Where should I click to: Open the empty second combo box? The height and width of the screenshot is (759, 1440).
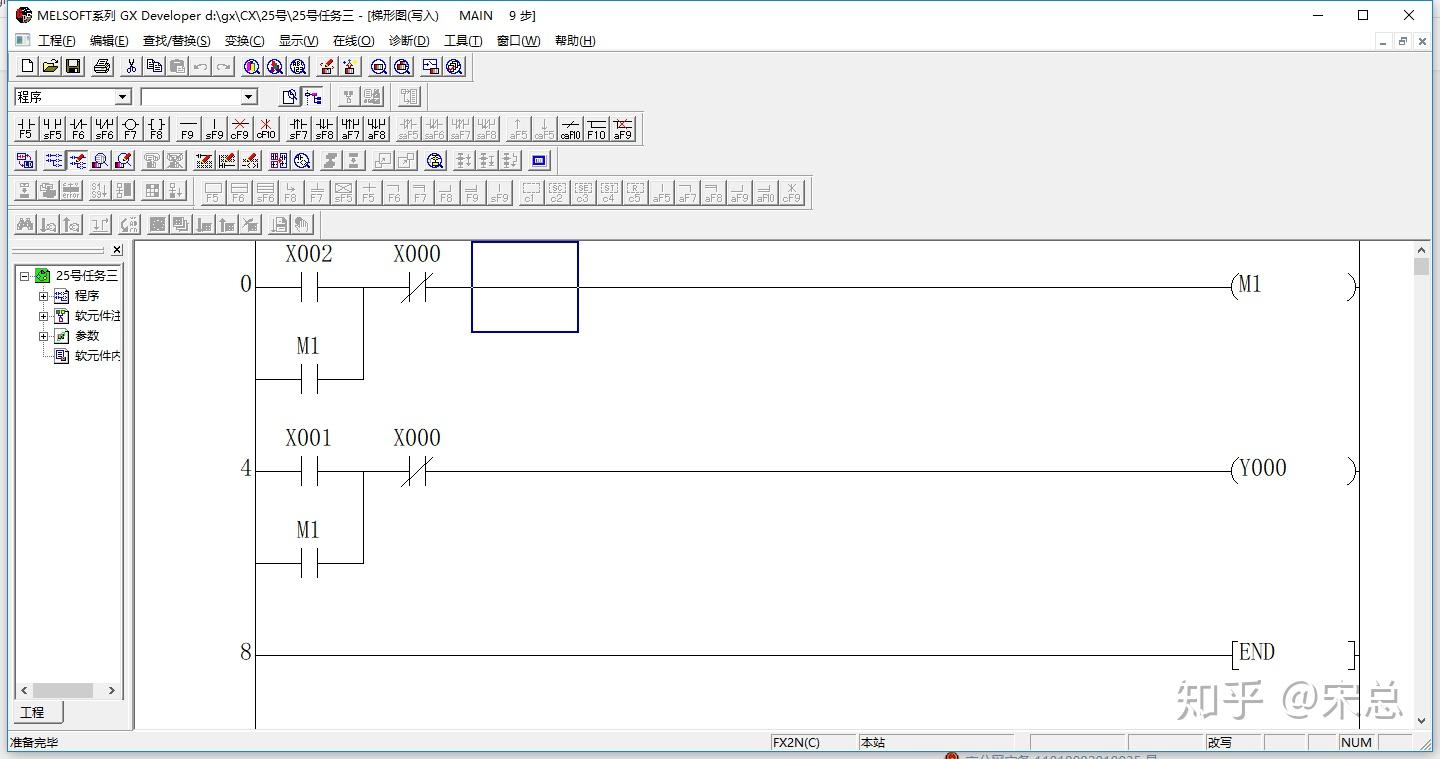click(x=249, y=97)
